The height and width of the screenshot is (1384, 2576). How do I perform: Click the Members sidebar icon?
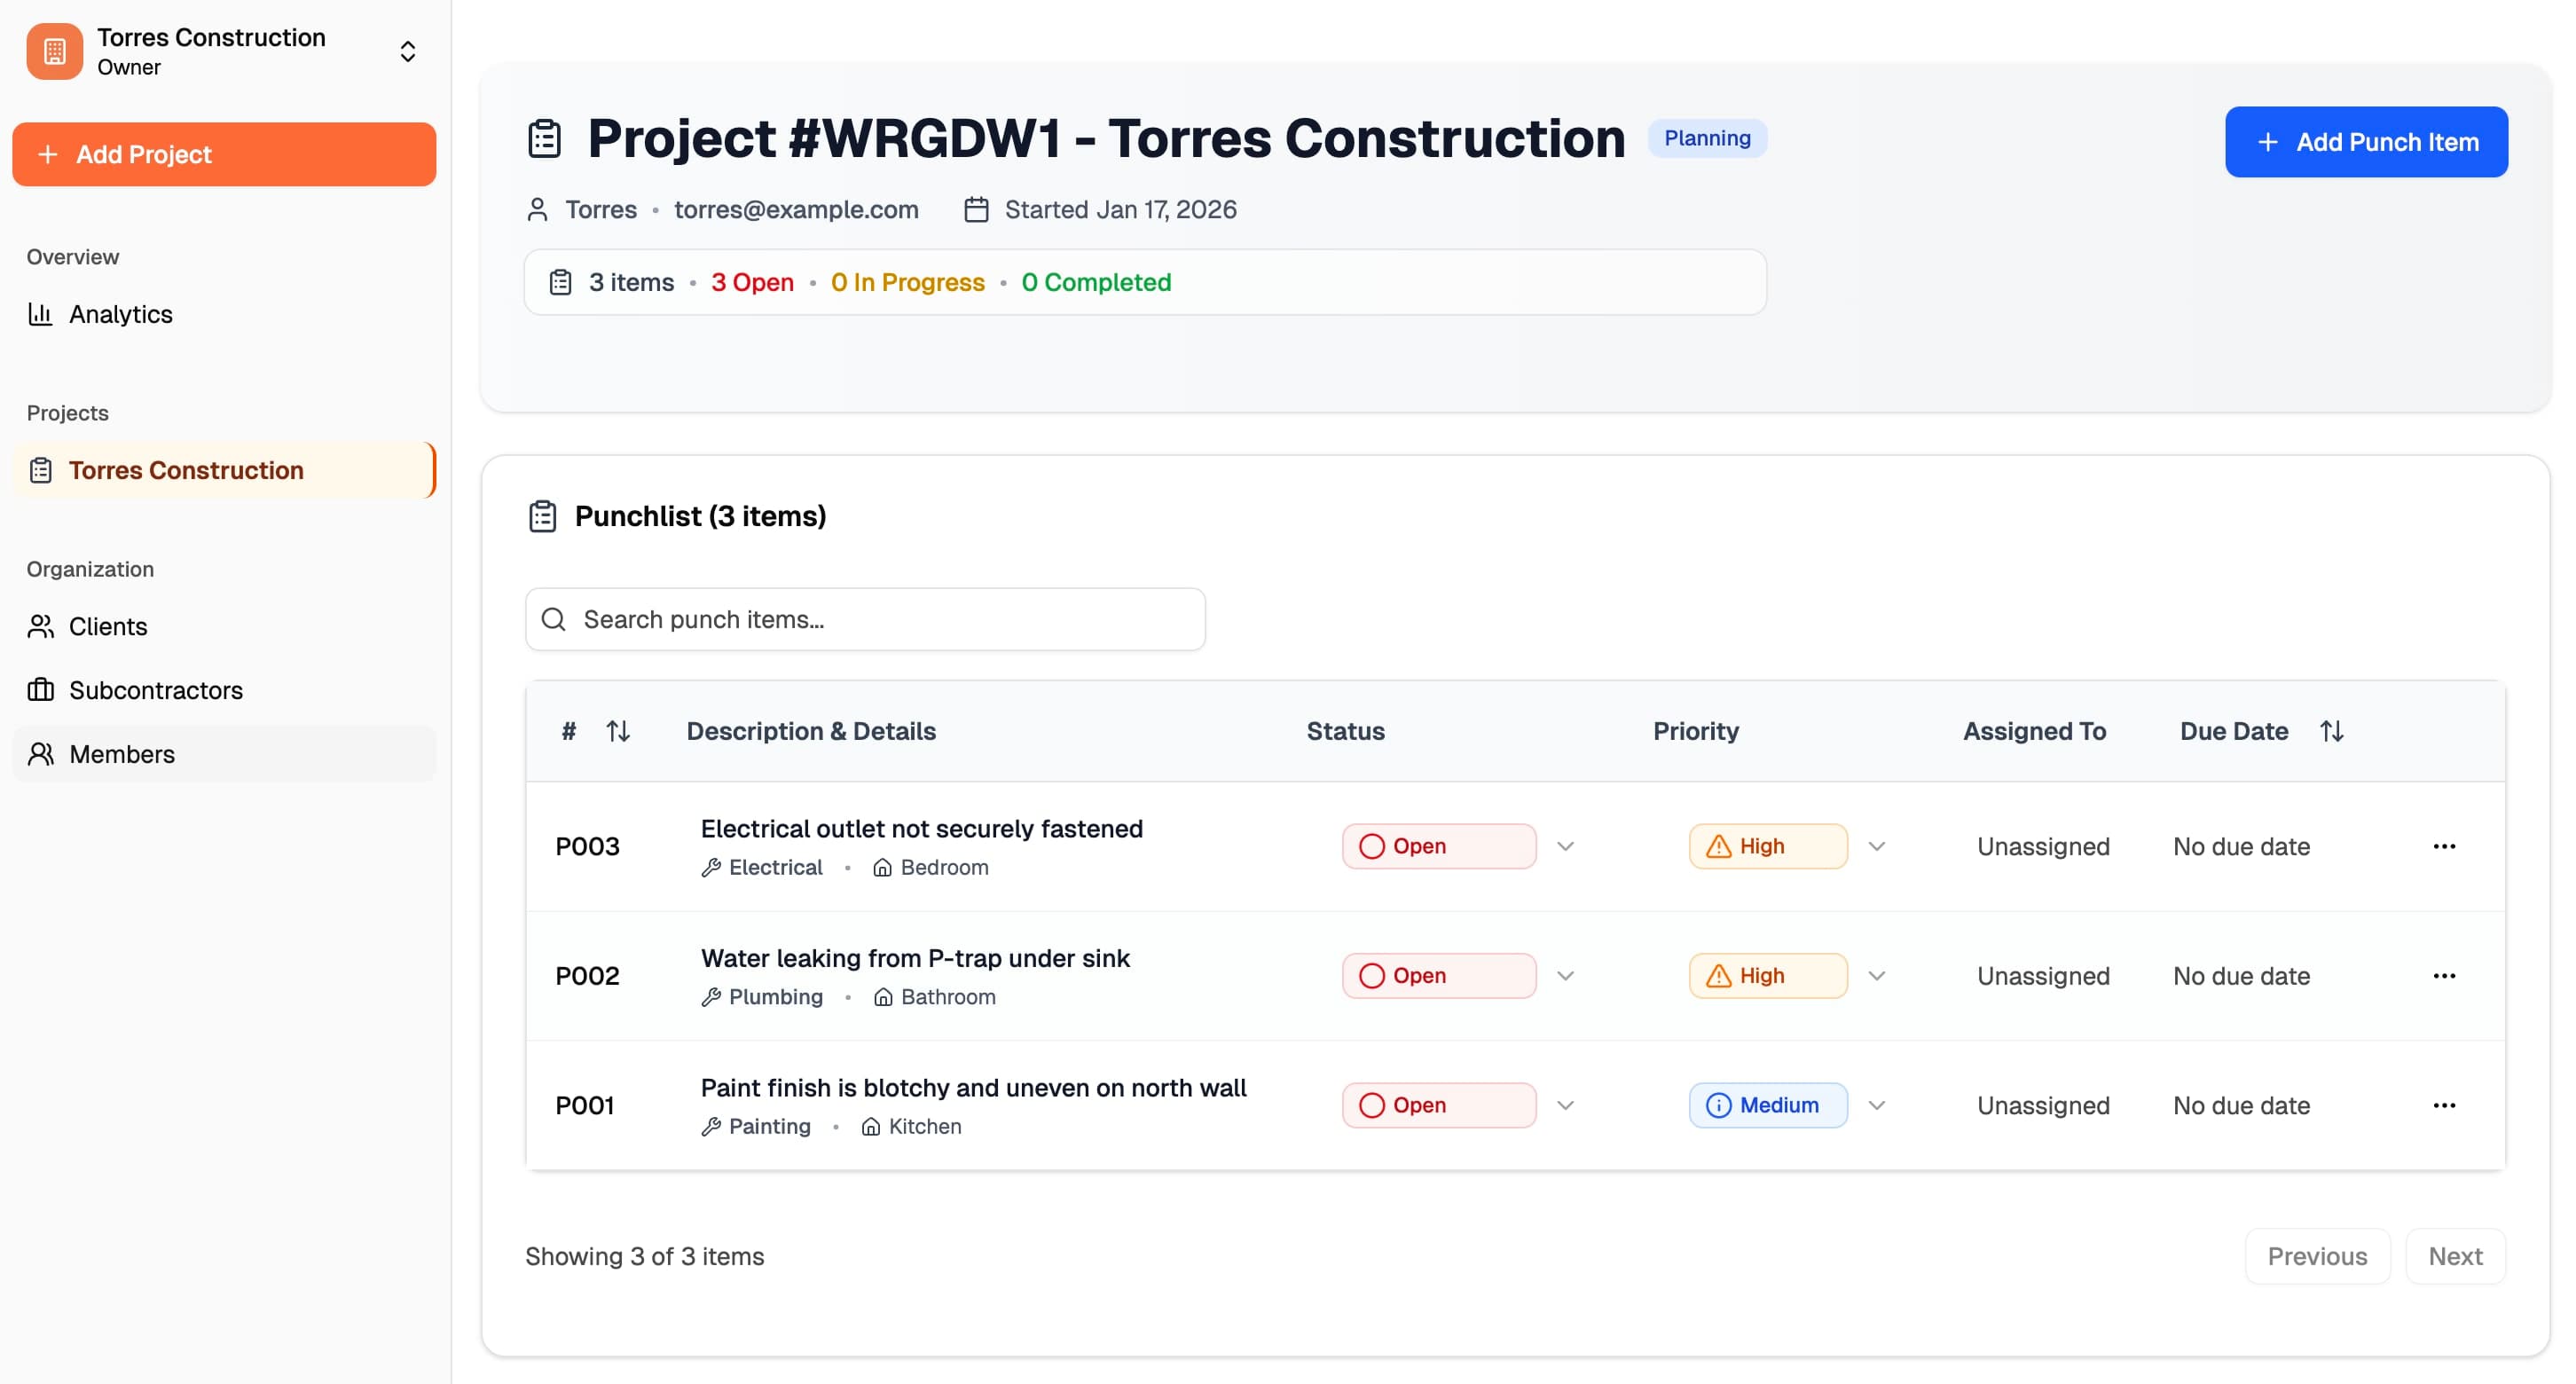(x=40, y=753)
